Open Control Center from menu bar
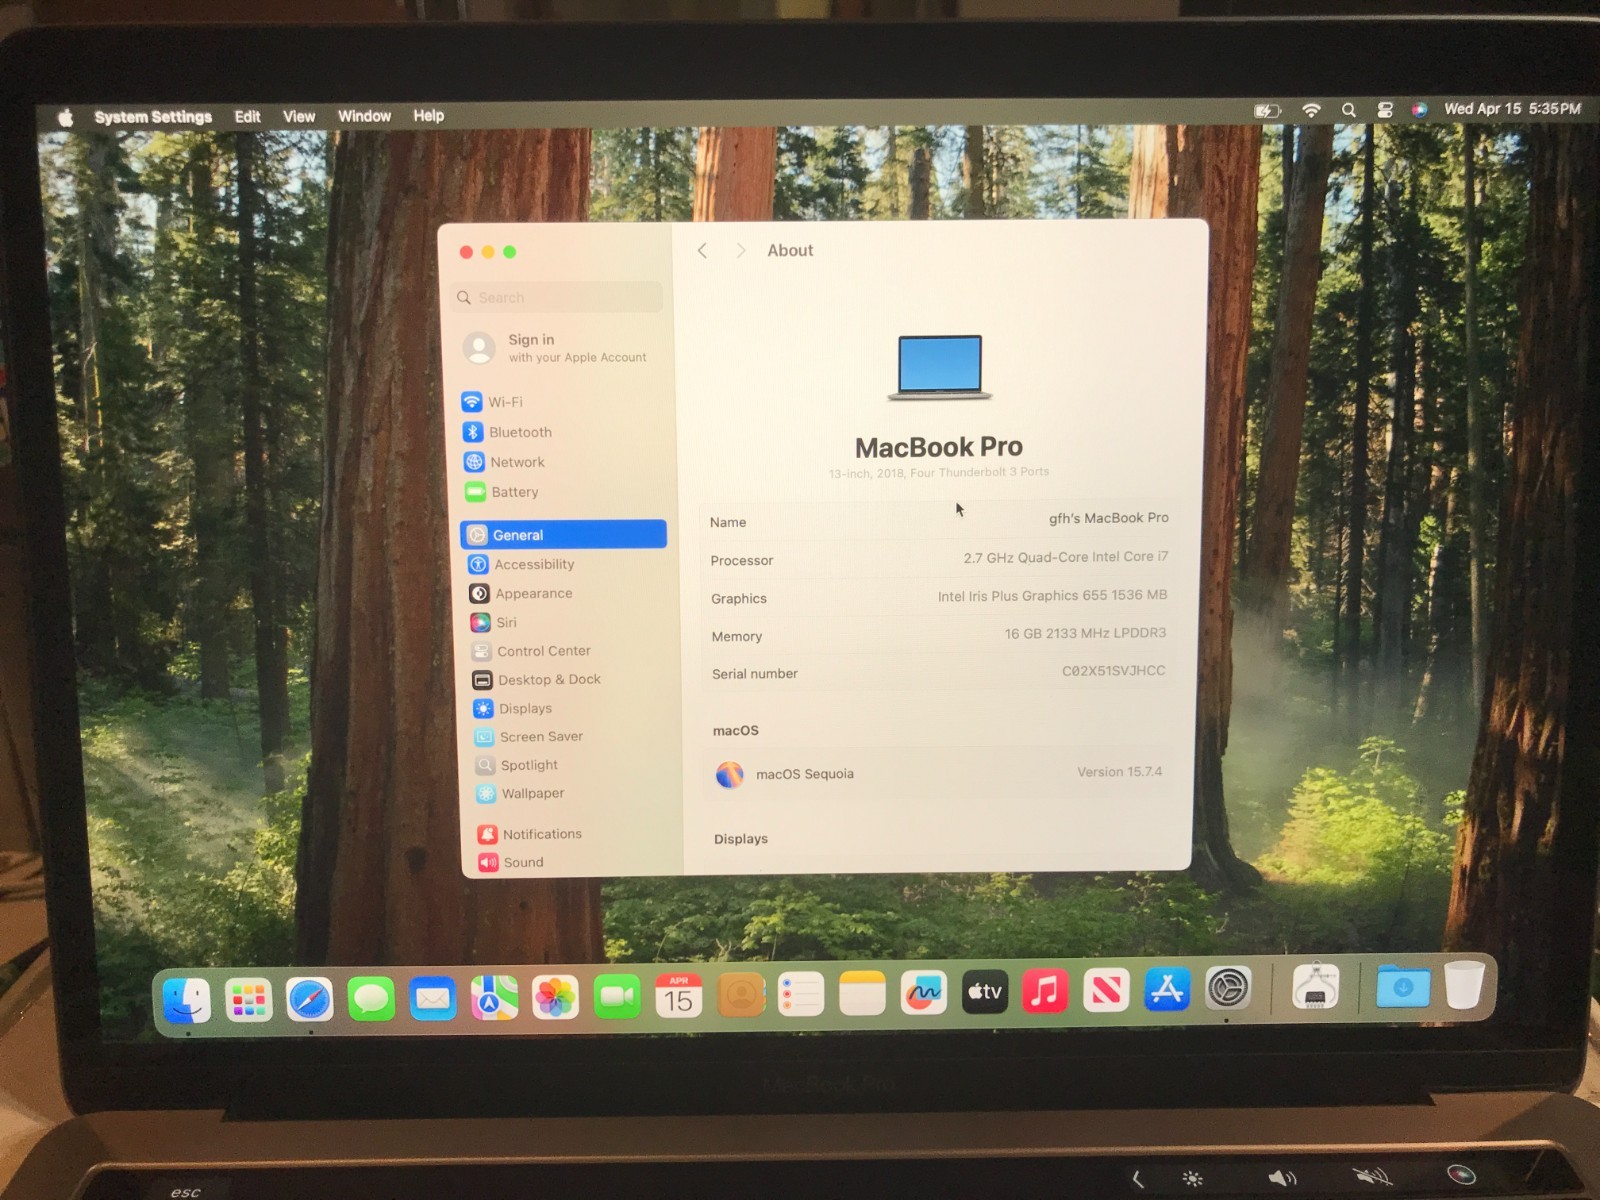Image resolution: width=1600 pixels, height=1200 pixels. pos(1385,110)
